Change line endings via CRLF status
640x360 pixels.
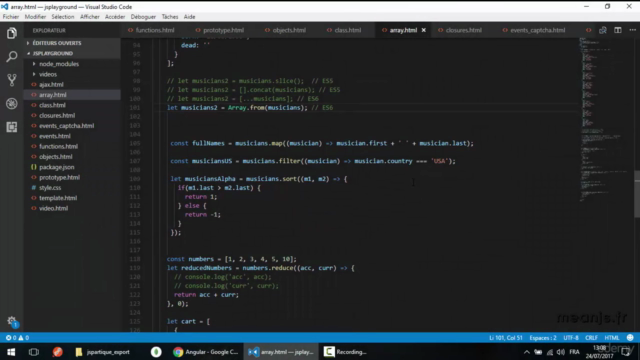pyautogui.click(x=591, y=338)
